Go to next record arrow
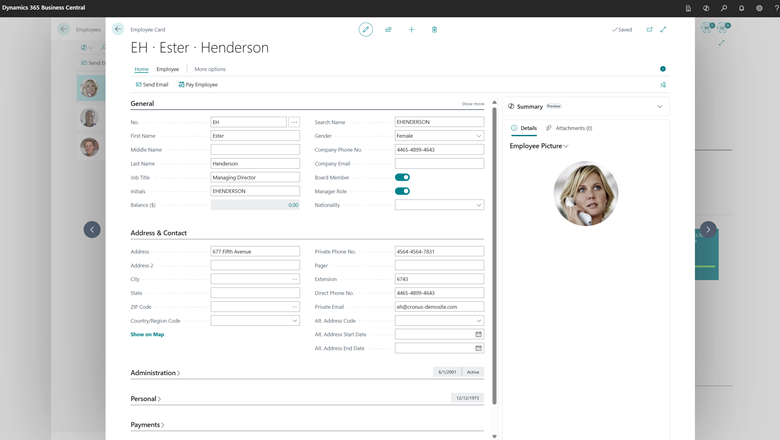This screenshot has height=440, width=780. 708,229
